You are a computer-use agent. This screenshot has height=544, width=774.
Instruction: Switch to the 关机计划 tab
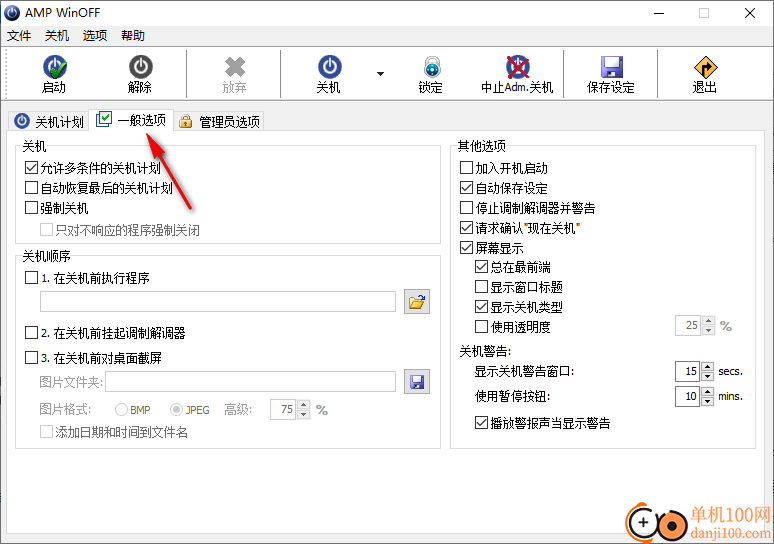coord(49,121)
